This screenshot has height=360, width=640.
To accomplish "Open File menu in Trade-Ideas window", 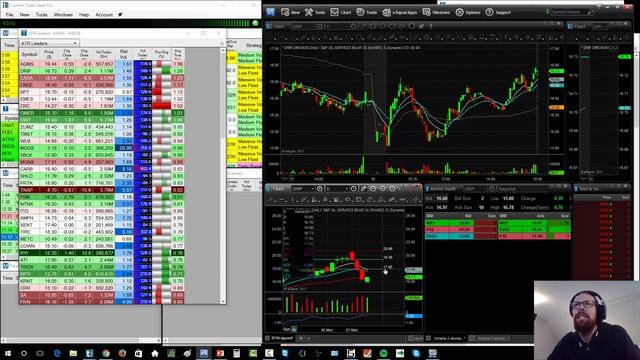I will (9, 14).
